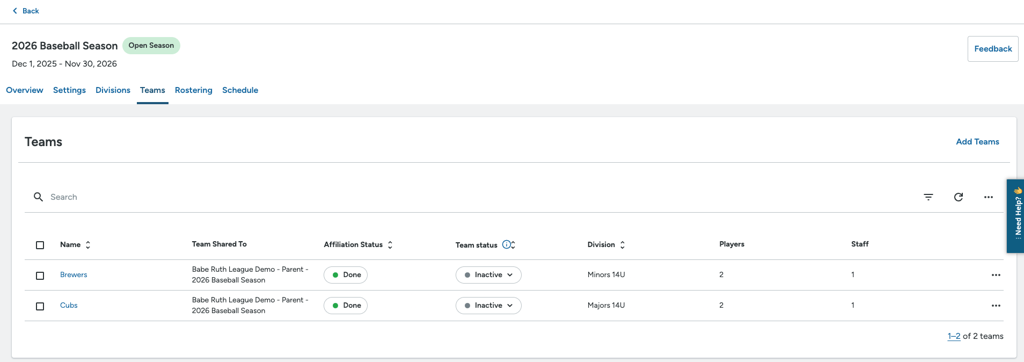Open the Rostering tab
Image resolution: width=1024 pixels, height=362 pixels.
(x=193, y=90)
